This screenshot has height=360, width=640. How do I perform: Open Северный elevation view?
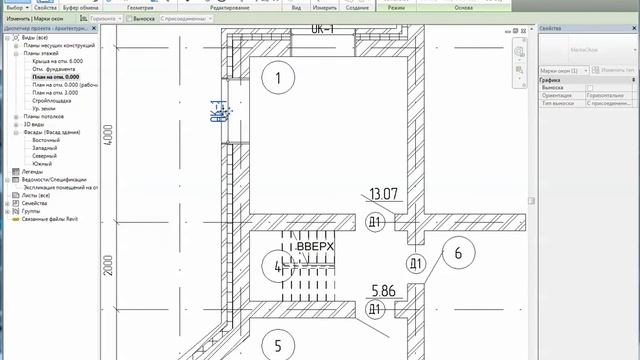pyautogui.click(x=44, y=156)
